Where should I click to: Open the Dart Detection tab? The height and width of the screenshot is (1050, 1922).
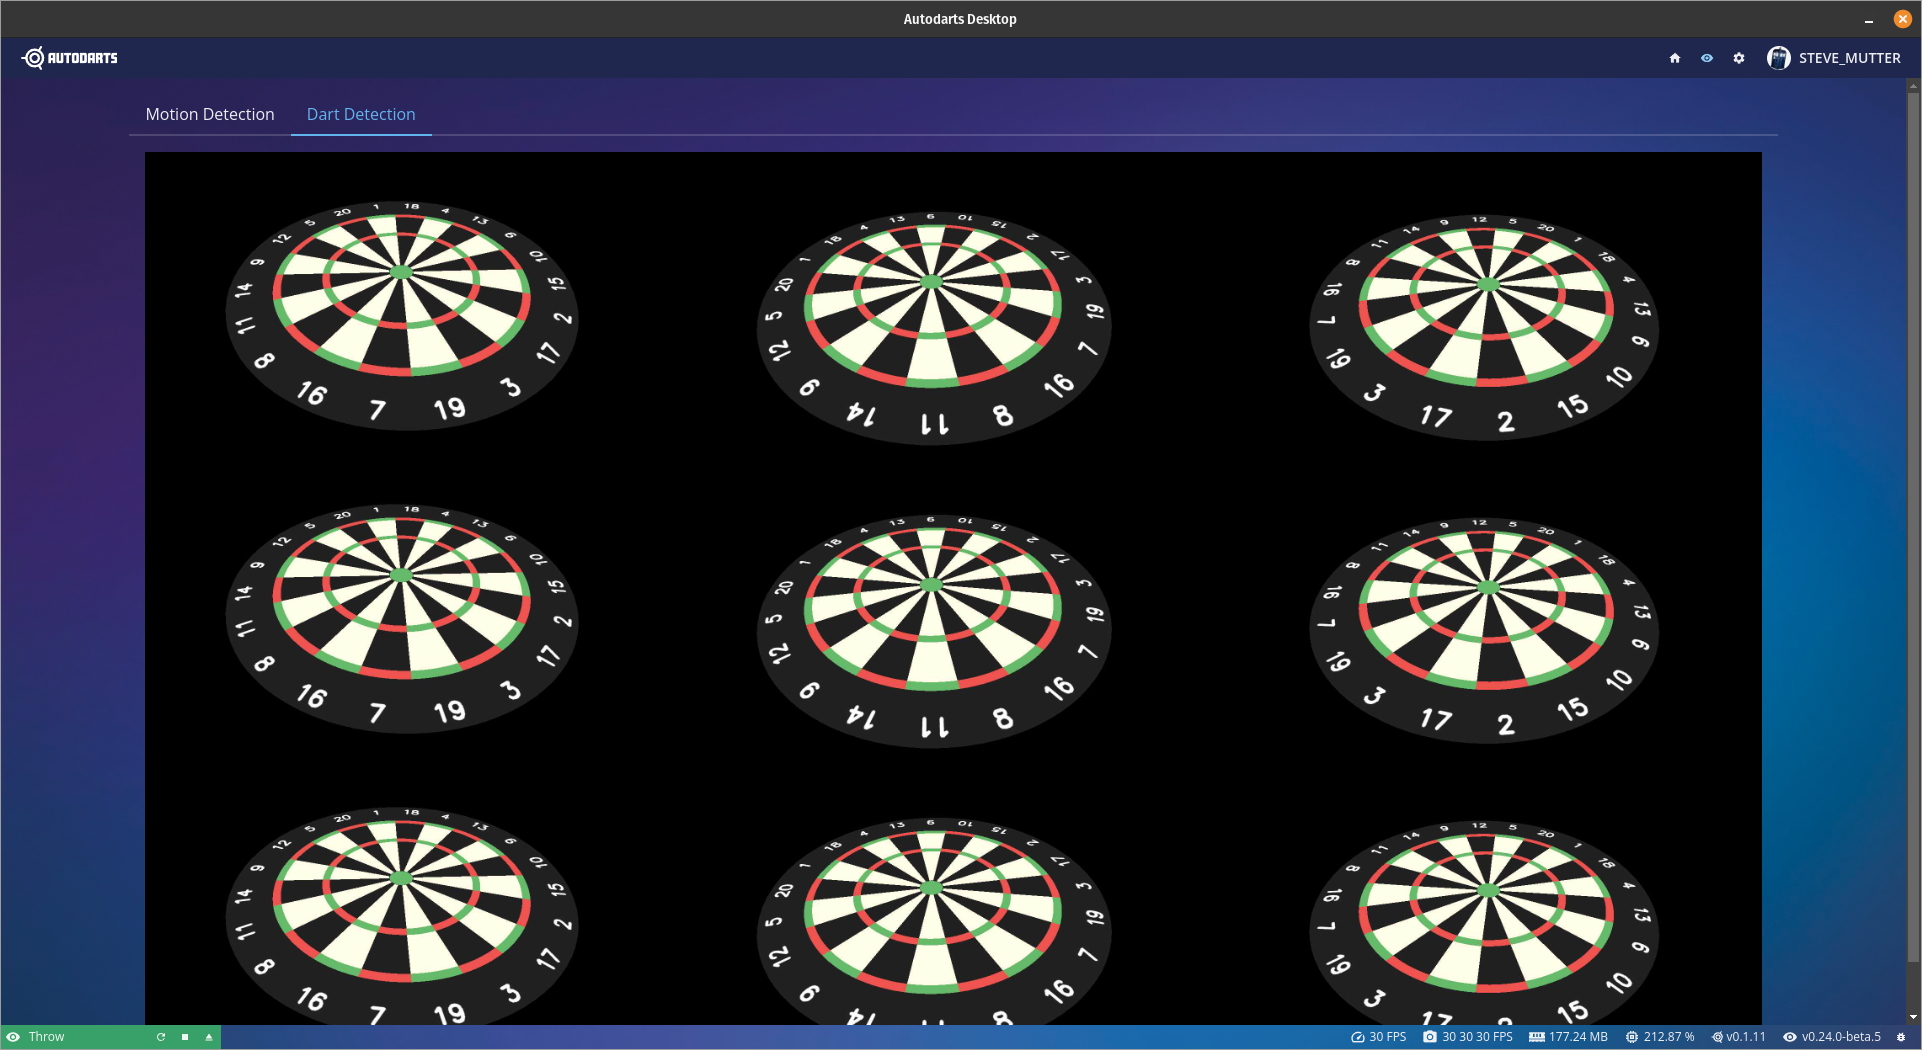(x=360, y=114)
